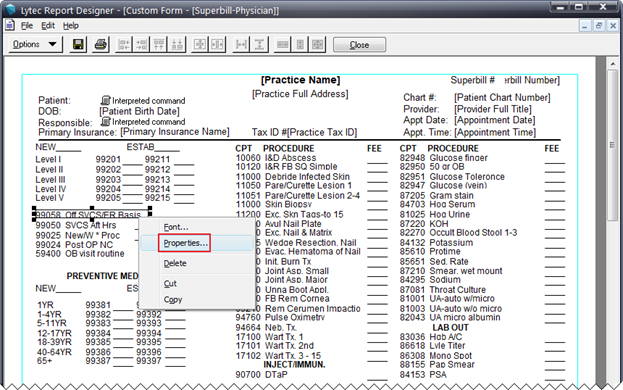The height and width of the screenshot is (390, 623).
Task: Make objects same height icon
Action: click(300, 44)
